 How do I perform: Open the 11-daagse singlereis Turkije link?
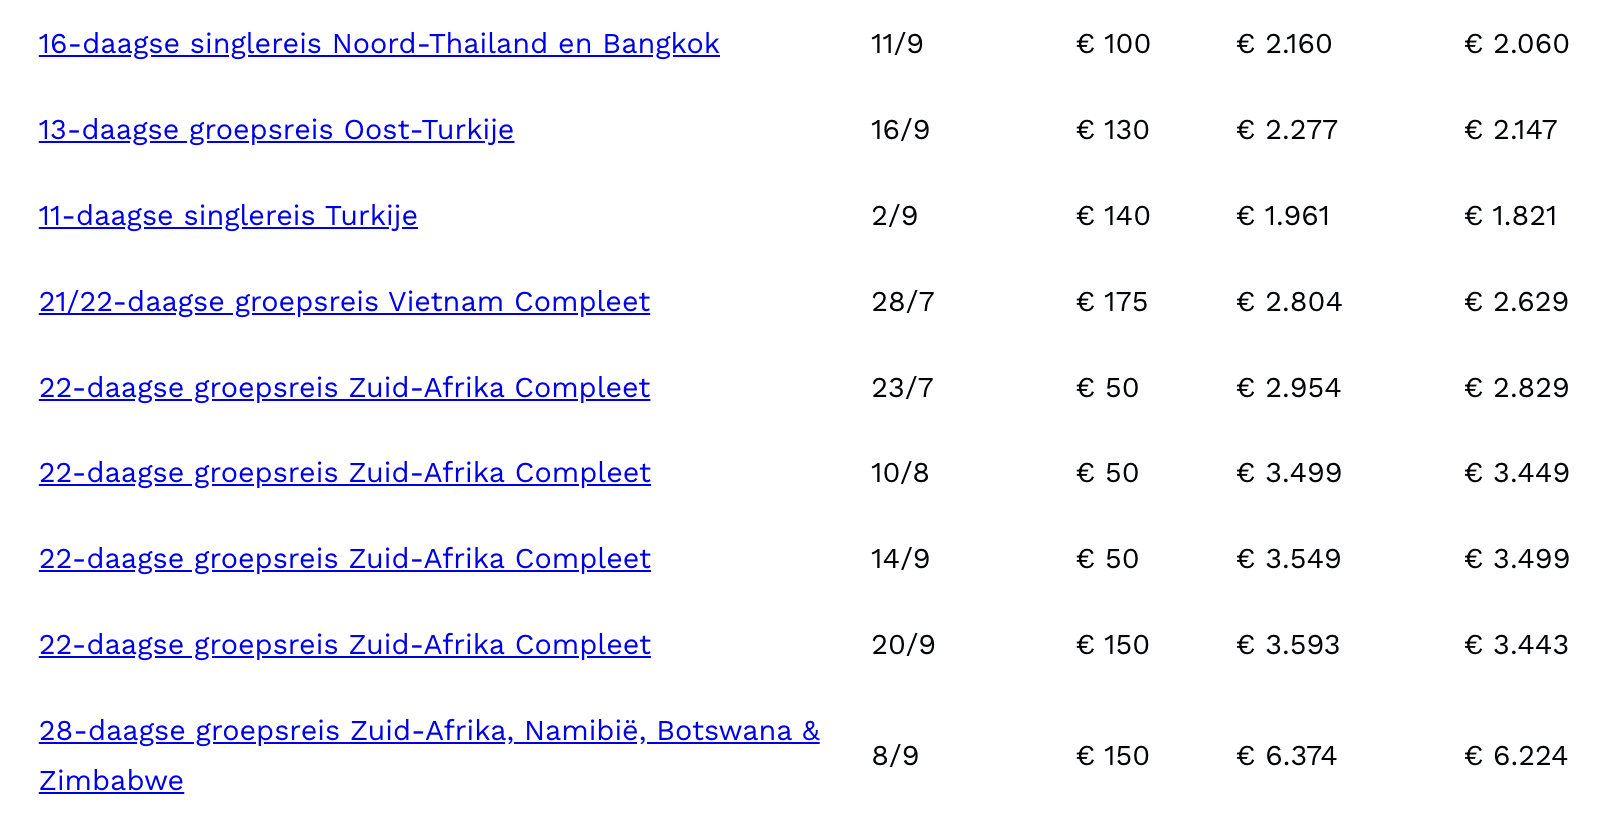228,216
